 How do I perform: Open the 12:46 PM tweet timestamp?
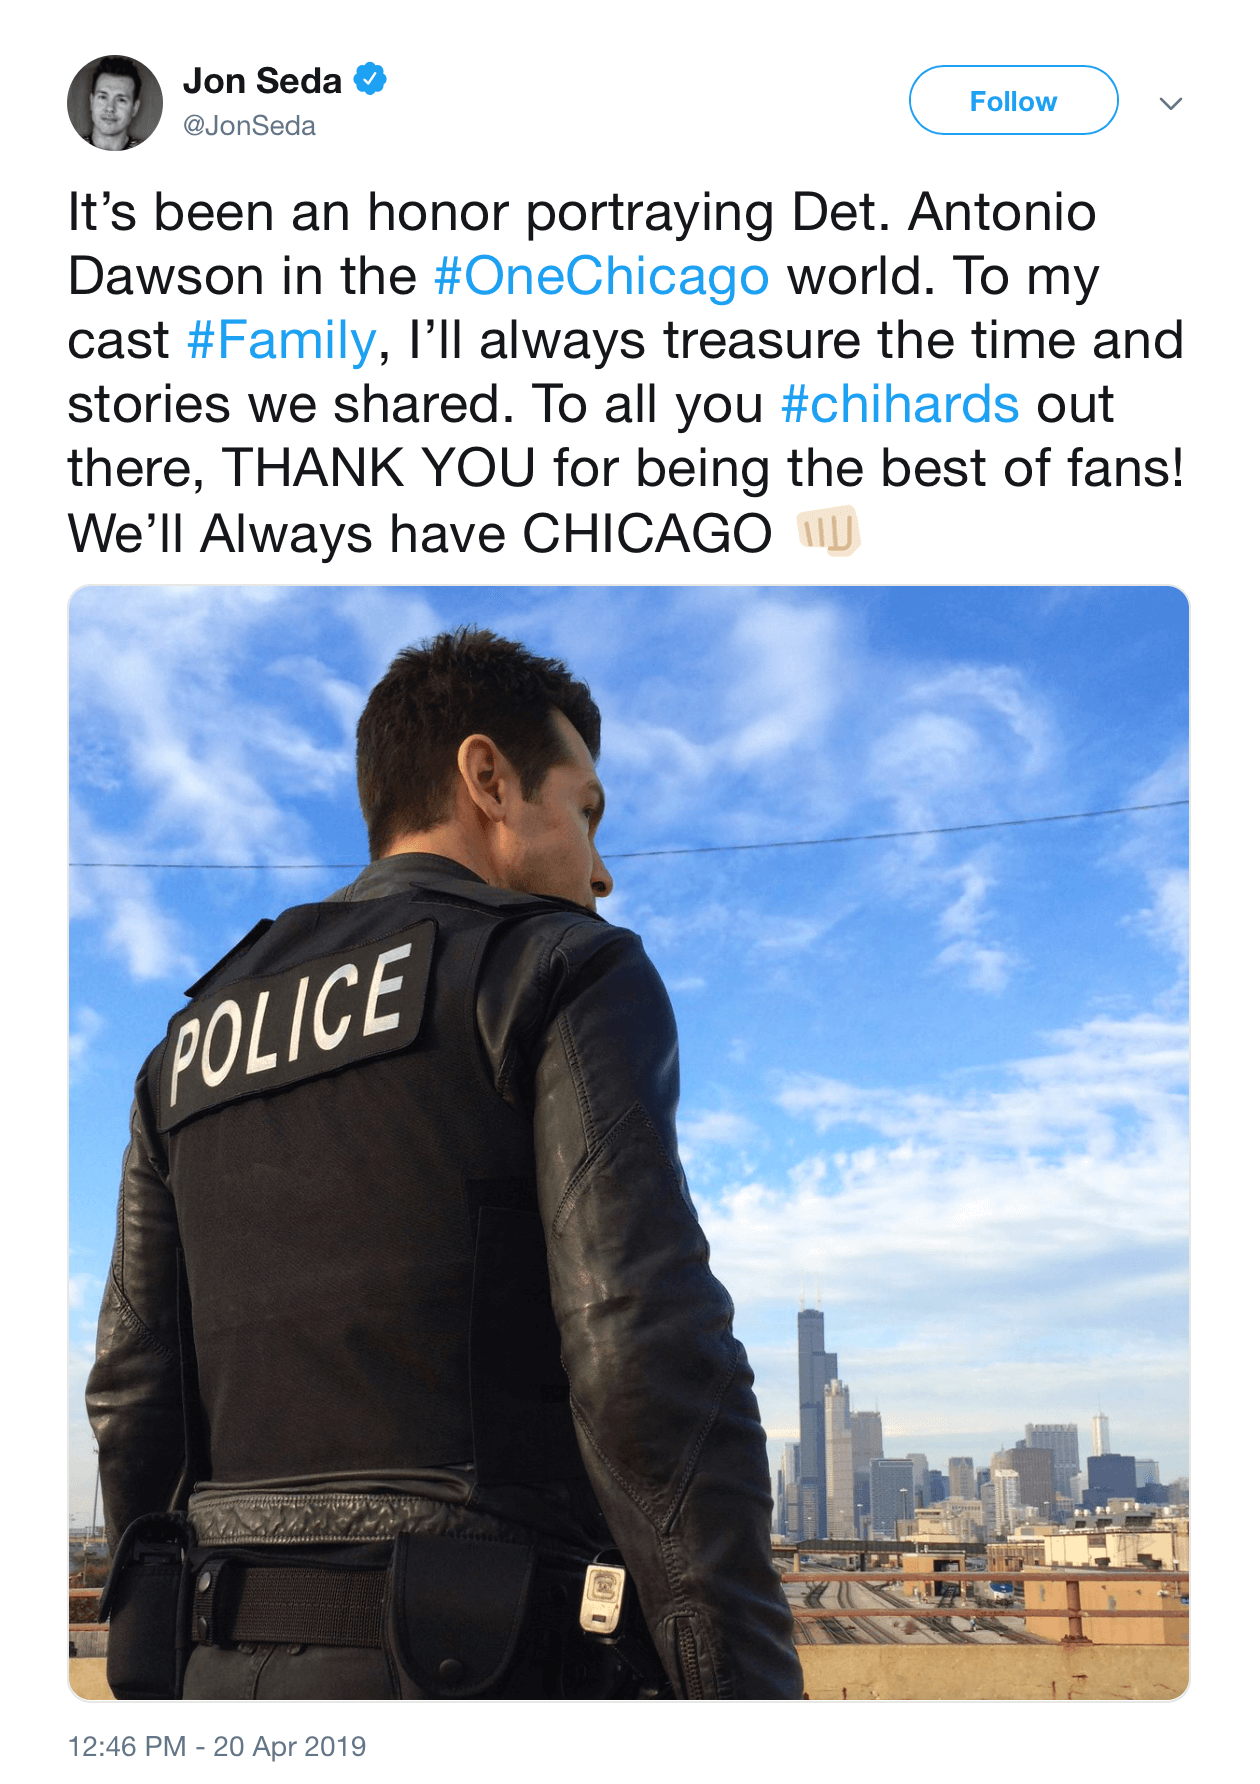127,1746
